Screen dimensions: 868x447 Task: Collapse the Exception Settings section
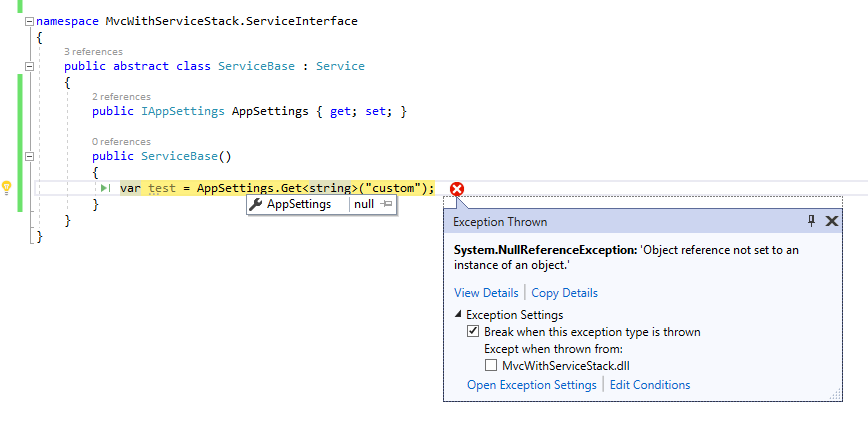[x=458, y=314]
